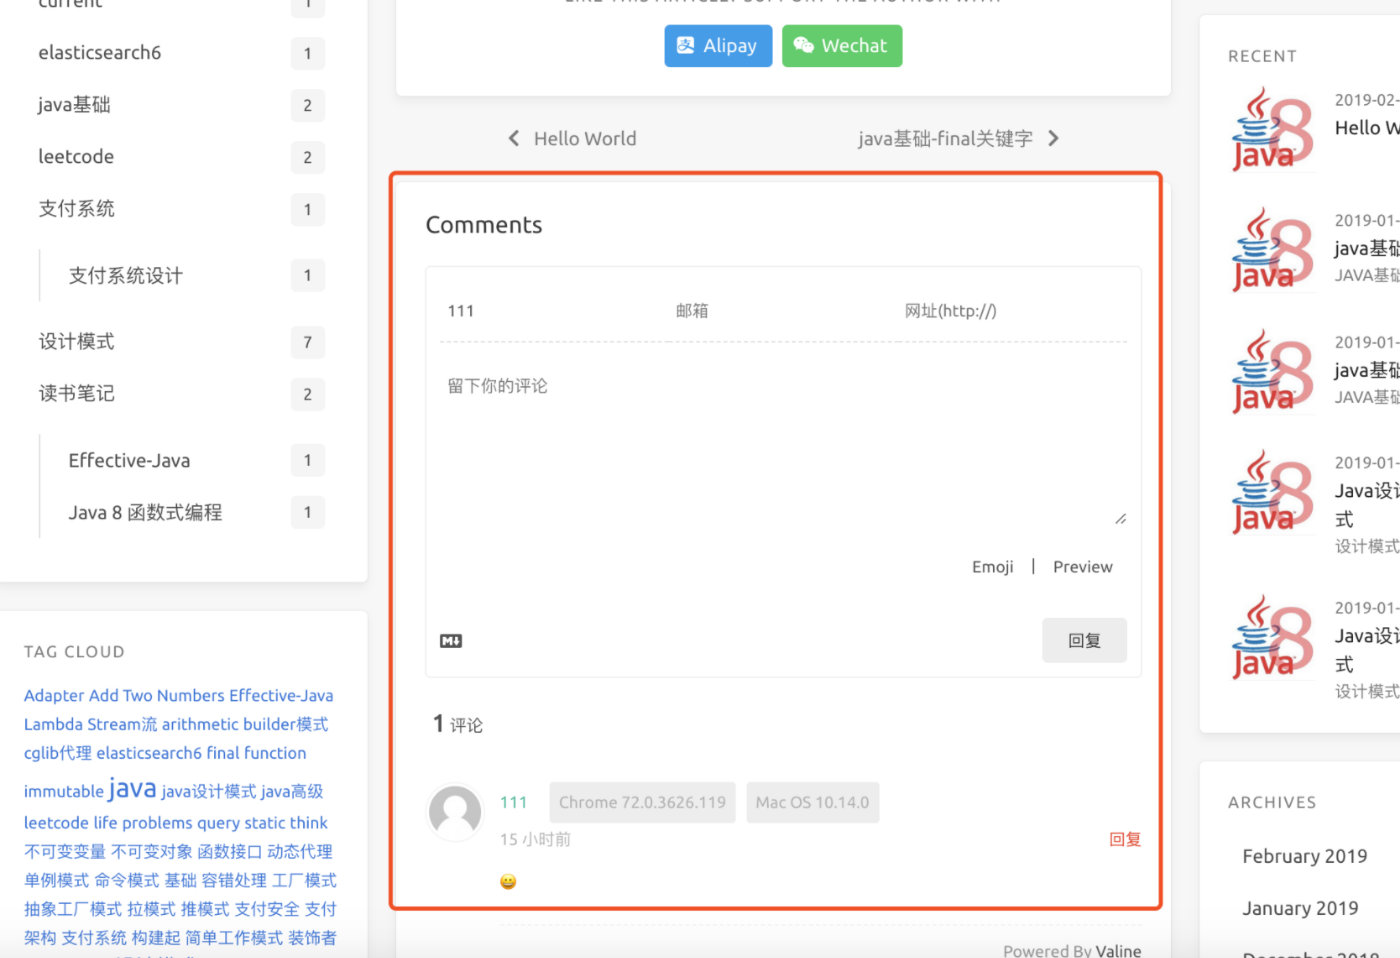Click the Java 8 thumbnail beside Hello W
This screenshot has height=958, width=1400.
(x=1272, y=129)
